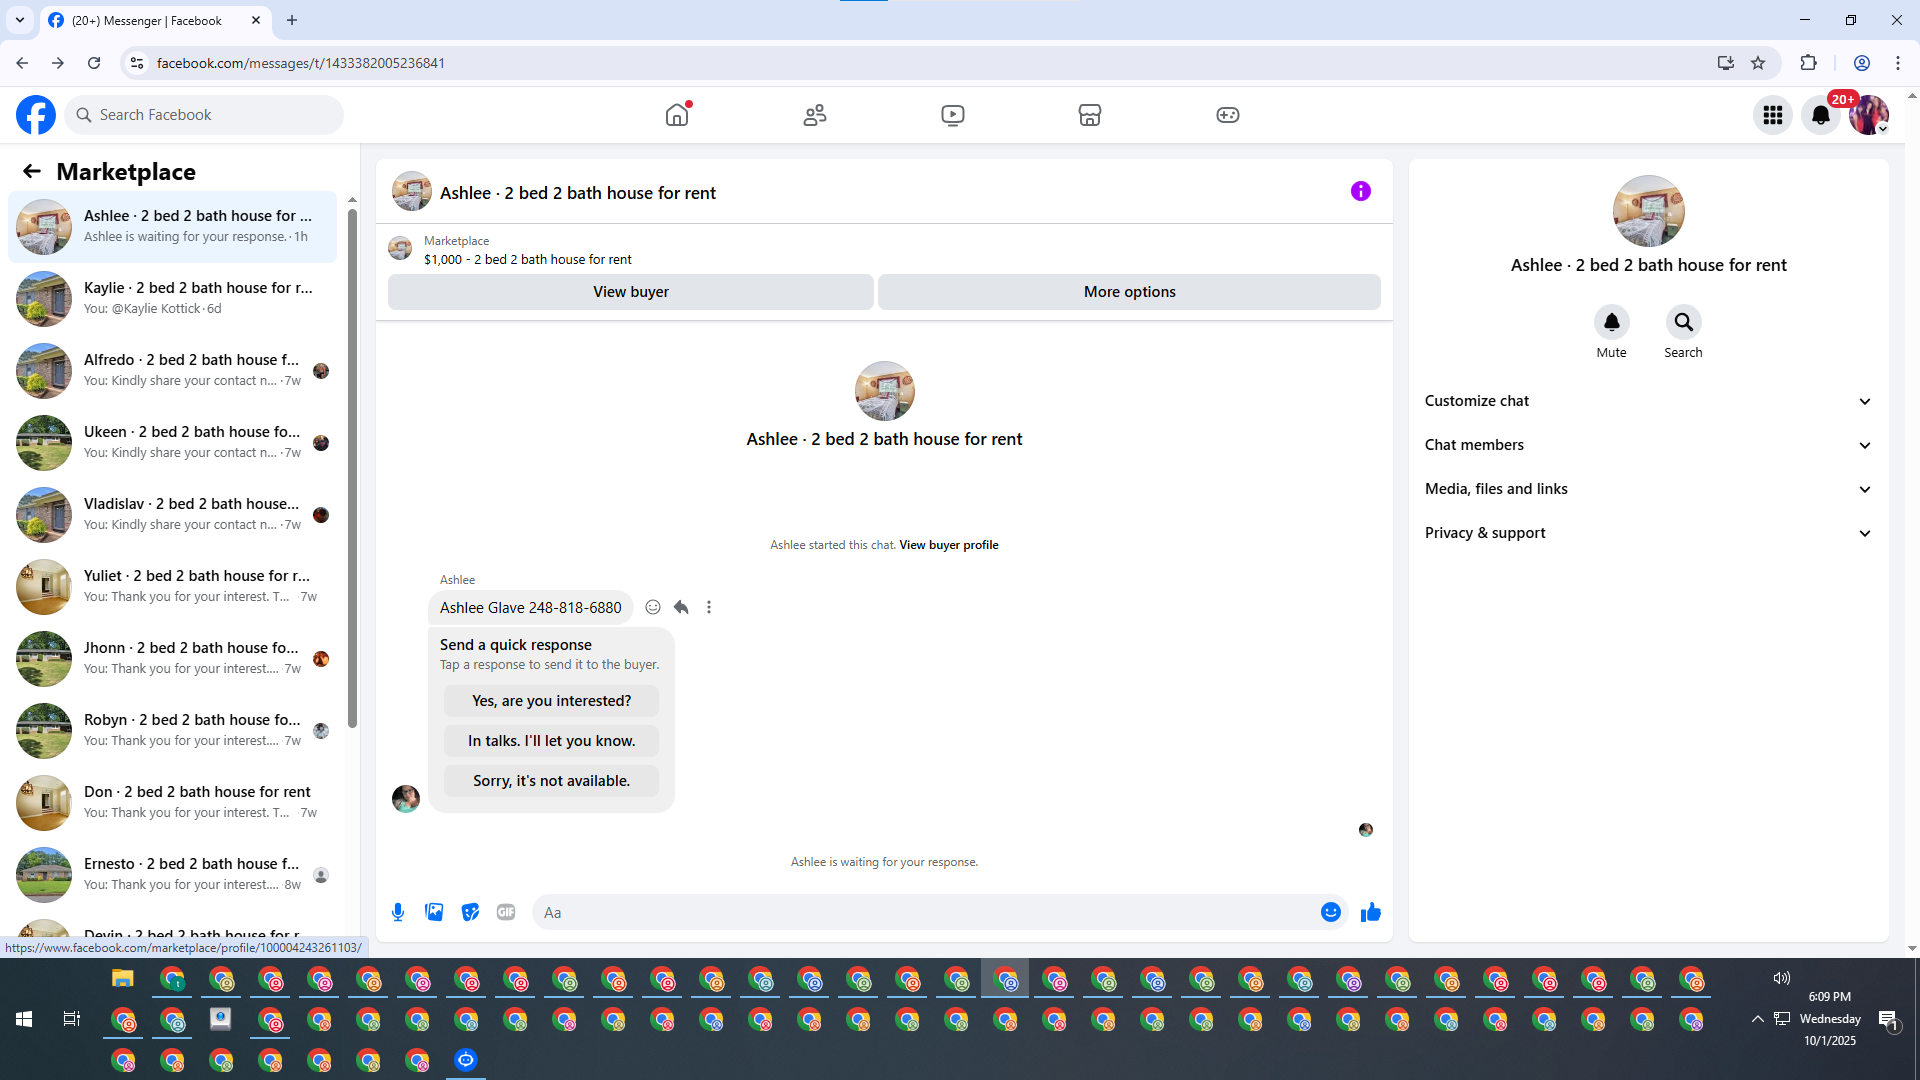
Task: Send quick response 'Sorry, it's not available.'
Action: pos(552,781)
